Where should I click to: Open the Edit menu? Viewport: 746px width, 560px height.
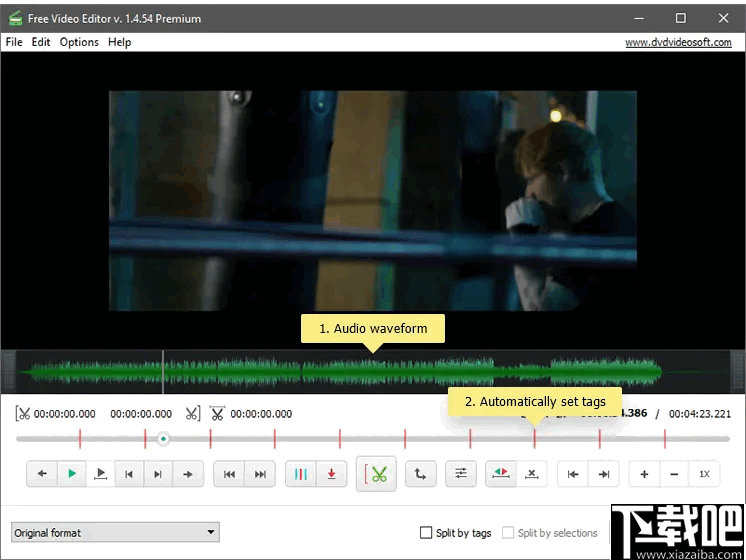click(41, 42)
